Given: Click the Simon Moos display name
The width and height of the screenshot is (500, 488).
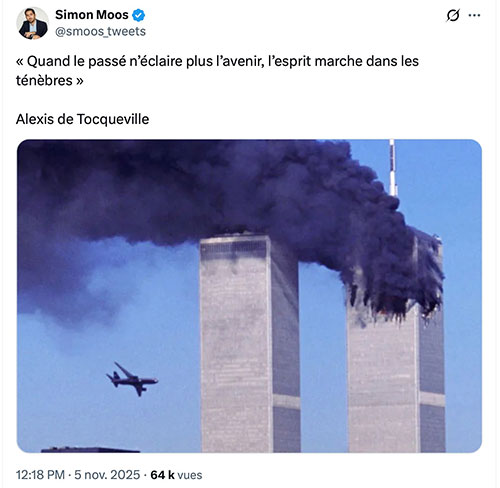Looking at the screenshot, I should click(92, 15).
